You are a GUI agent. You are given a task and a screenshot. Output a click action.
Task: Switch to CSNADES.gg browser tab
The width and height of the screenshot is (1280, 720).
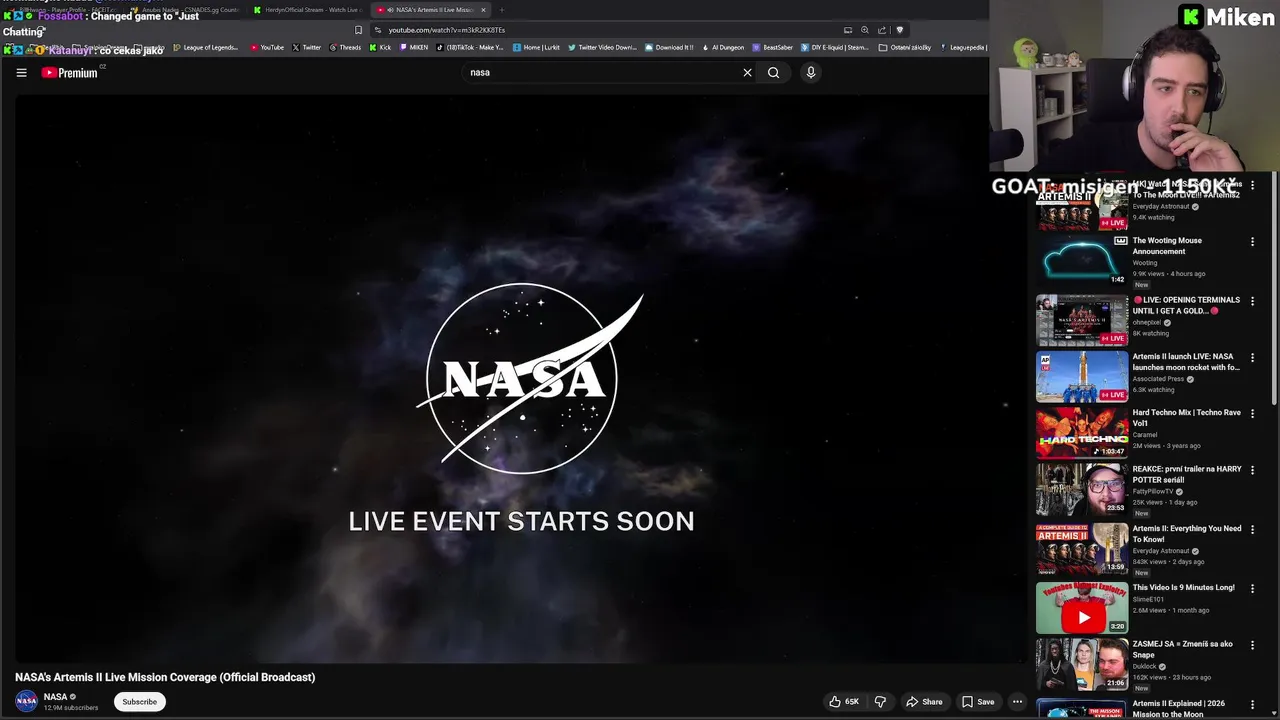point(189,10)
